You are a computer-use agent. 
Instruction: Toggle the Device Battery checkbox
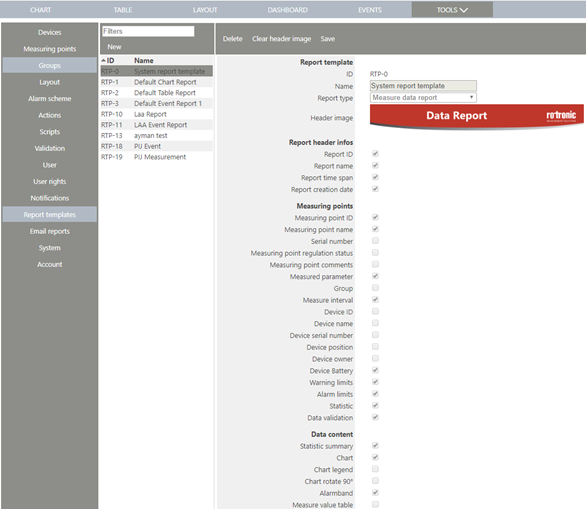(375, 370)
